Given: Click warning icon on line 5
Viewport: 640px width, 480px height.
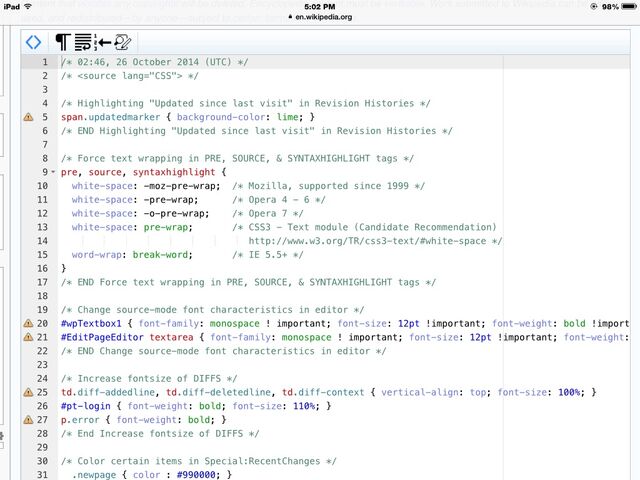Looking at the screenshot, I should [x=29, y=118].
